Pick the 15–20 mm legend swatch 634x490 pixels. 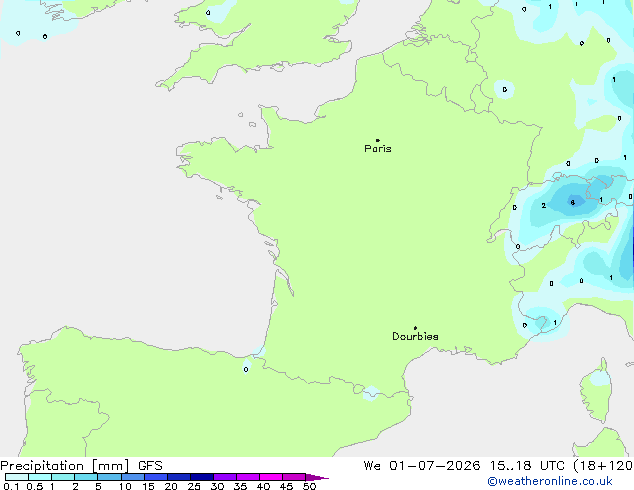click(156, 477)
